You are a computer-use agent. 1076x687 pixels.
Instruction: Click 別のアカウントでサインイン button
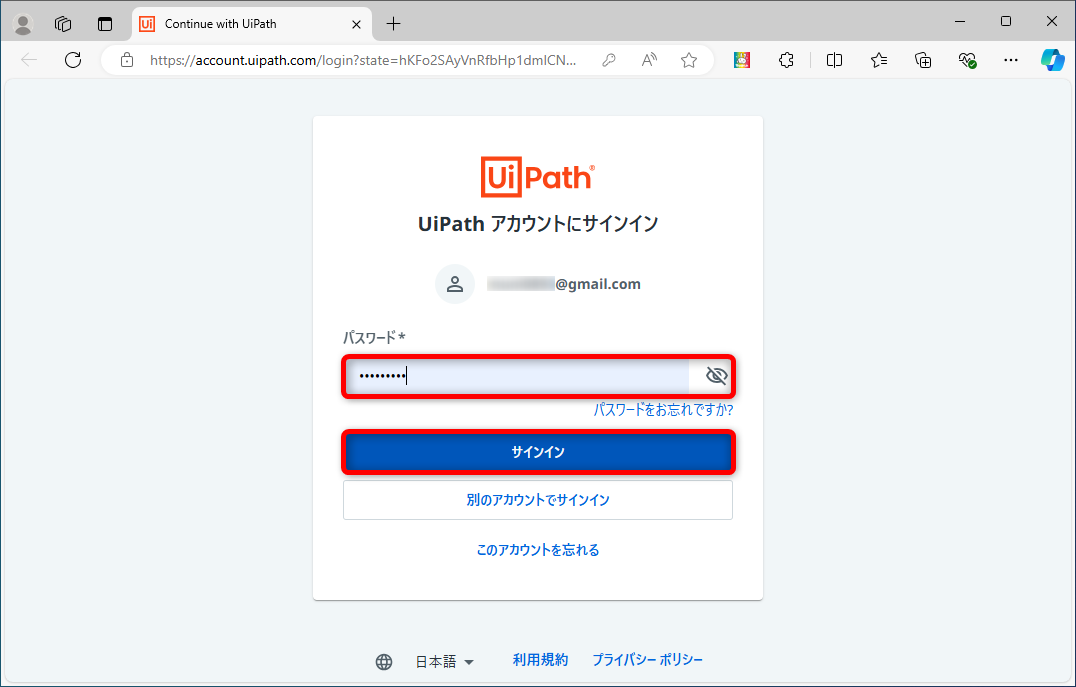point(538,500)
